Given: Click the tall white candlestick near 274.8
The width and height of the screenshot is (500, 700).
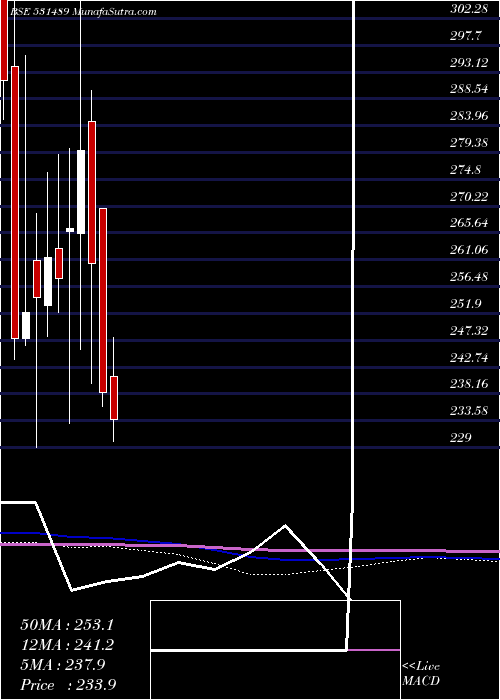Looking at the screenshot, I should (x=81, y=192).
